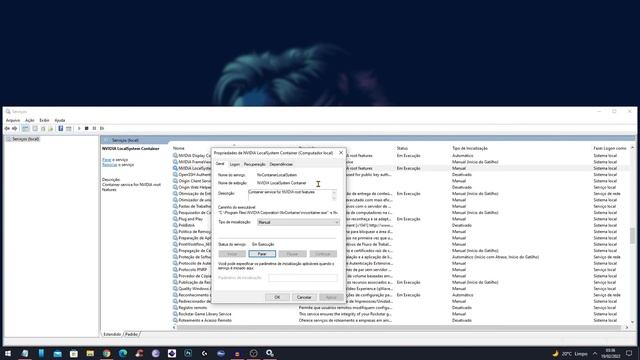640x360 pixels.
Task: Switch to the Dependências tab
Action: click(x=281, y=164)
